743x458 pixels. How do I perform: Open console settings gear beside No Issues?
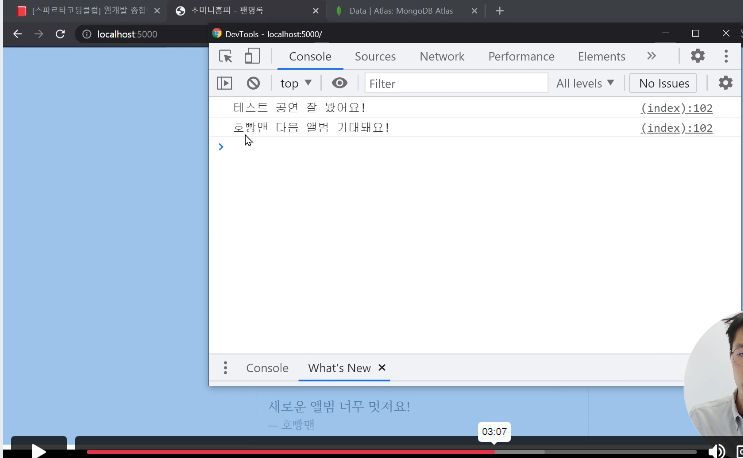(x=725, y=83)
